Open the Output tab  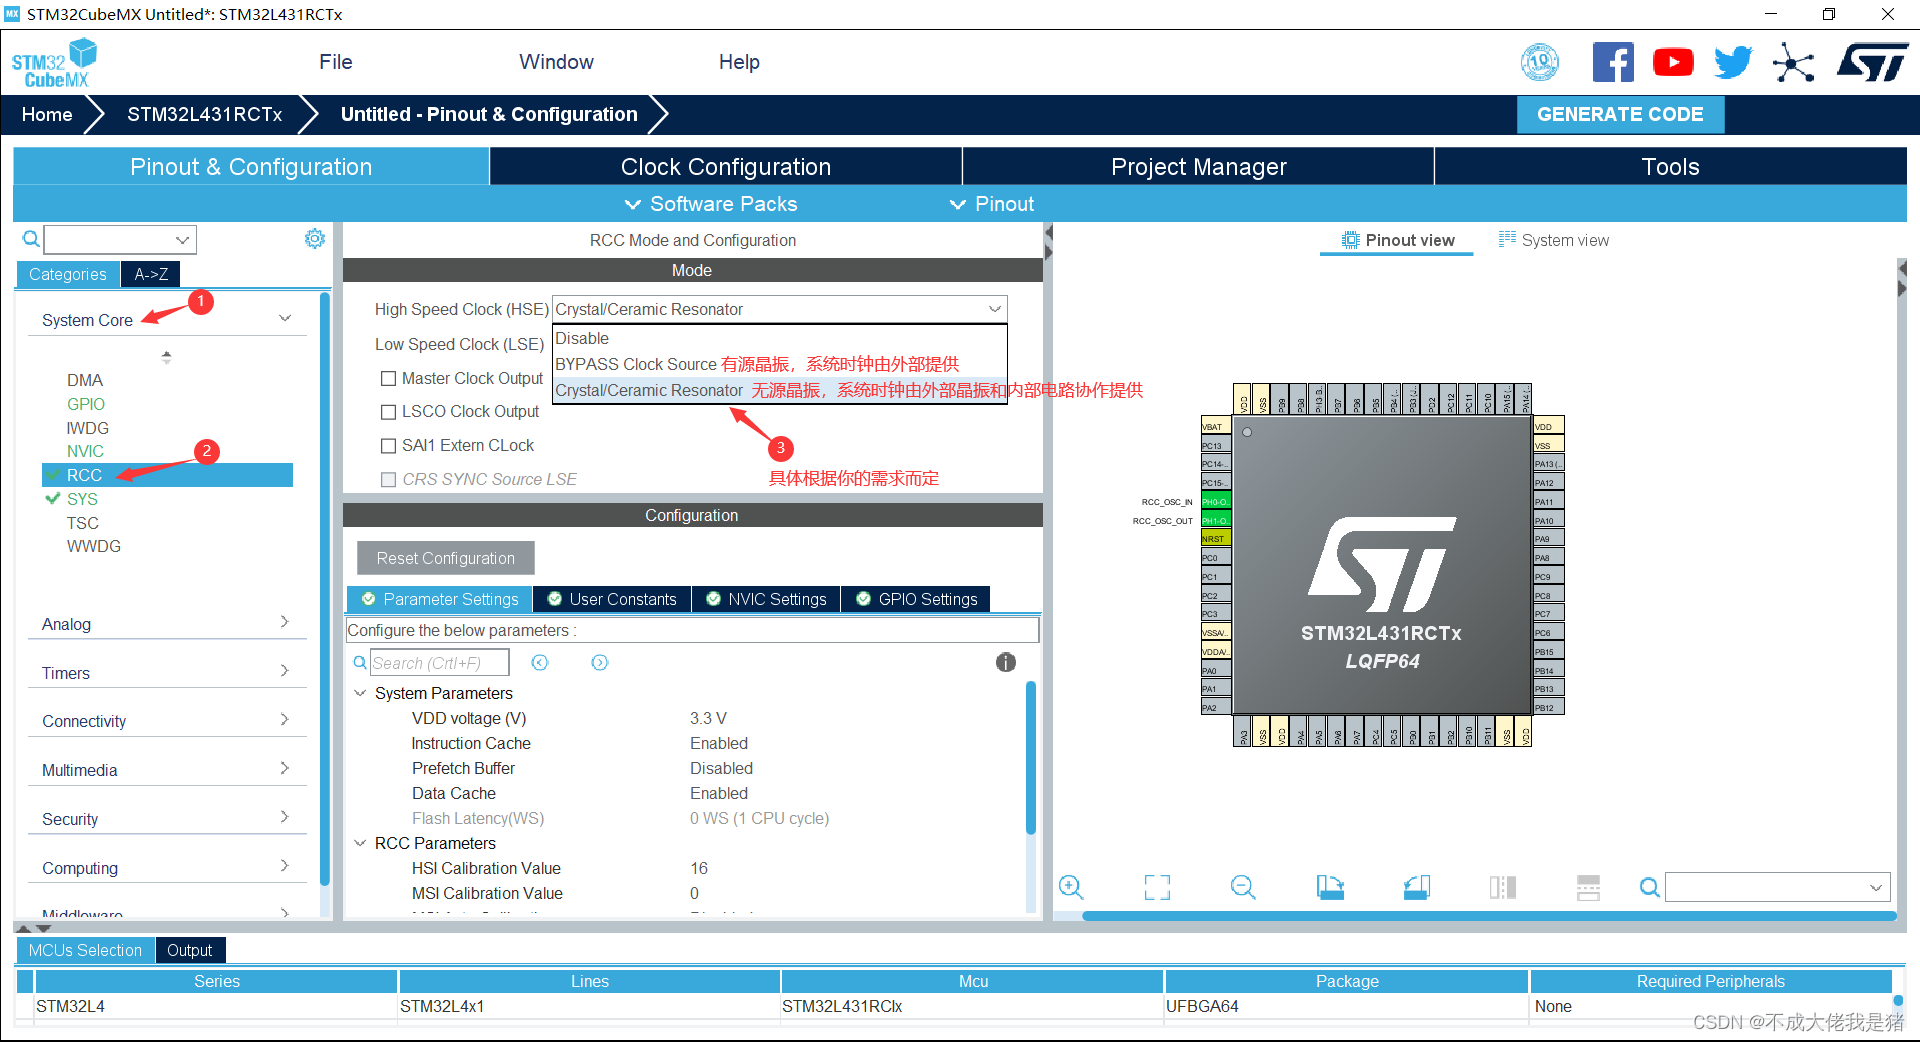(190, 950)
